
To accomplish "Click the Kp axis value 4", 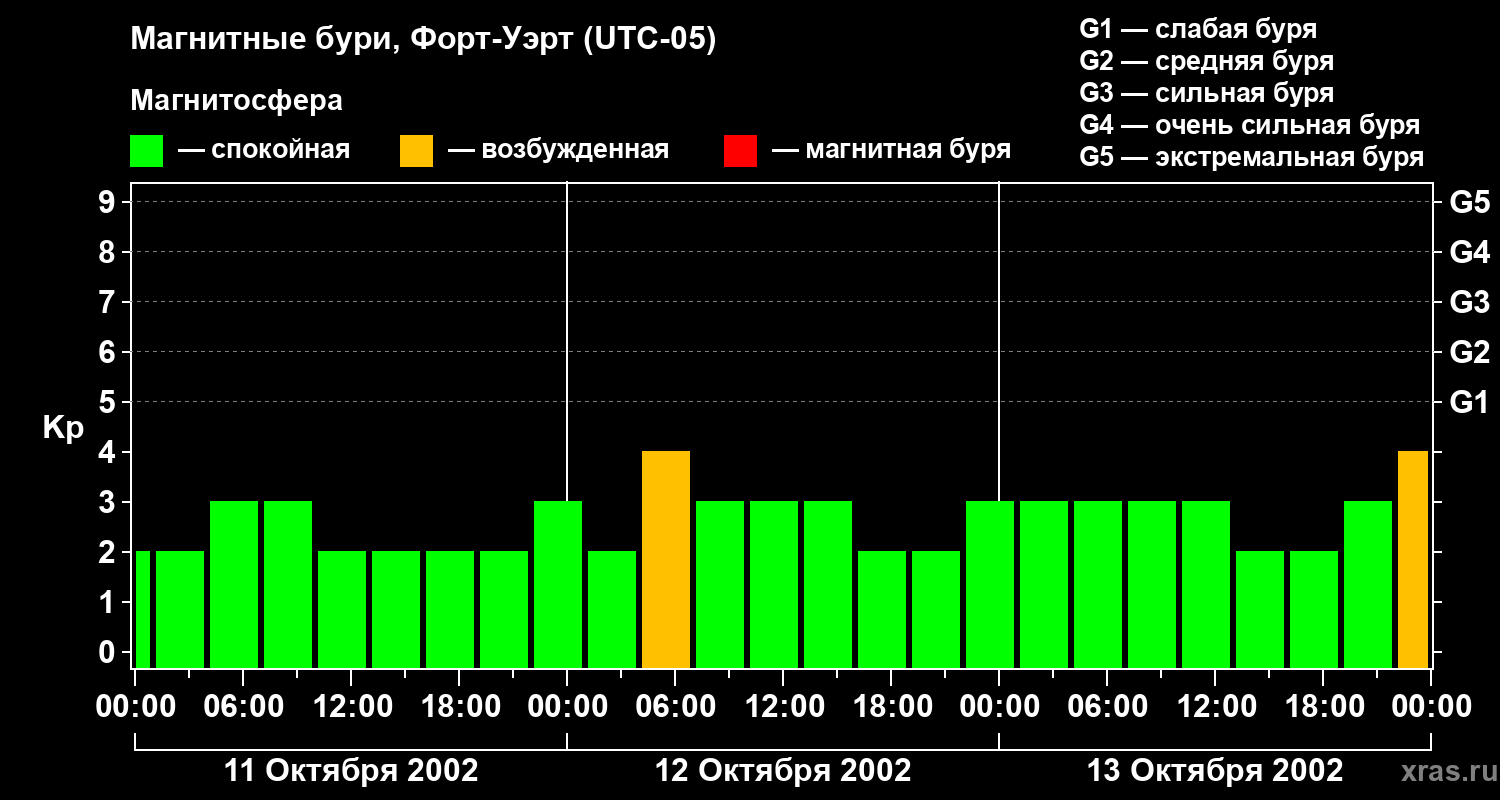I will (x=109, y=452).
